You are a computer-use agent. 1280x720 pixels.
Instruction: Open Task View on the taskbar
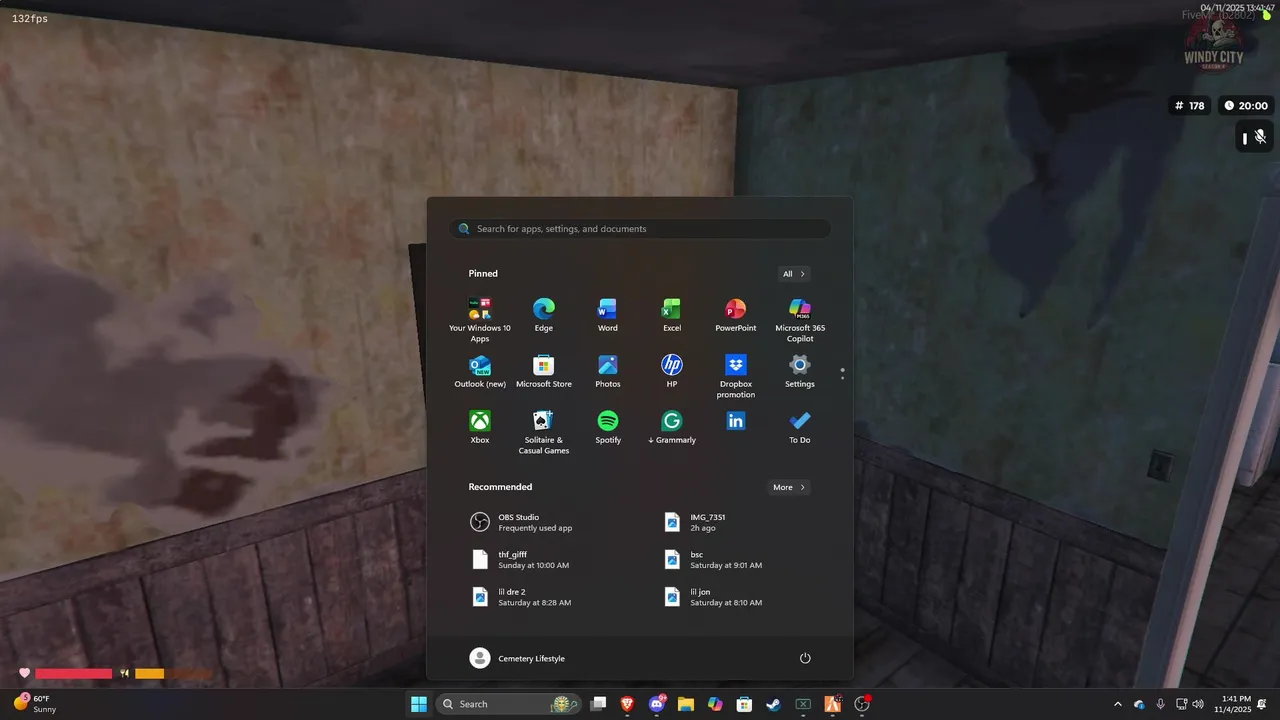pyautogui.click(x=598, y=704)
